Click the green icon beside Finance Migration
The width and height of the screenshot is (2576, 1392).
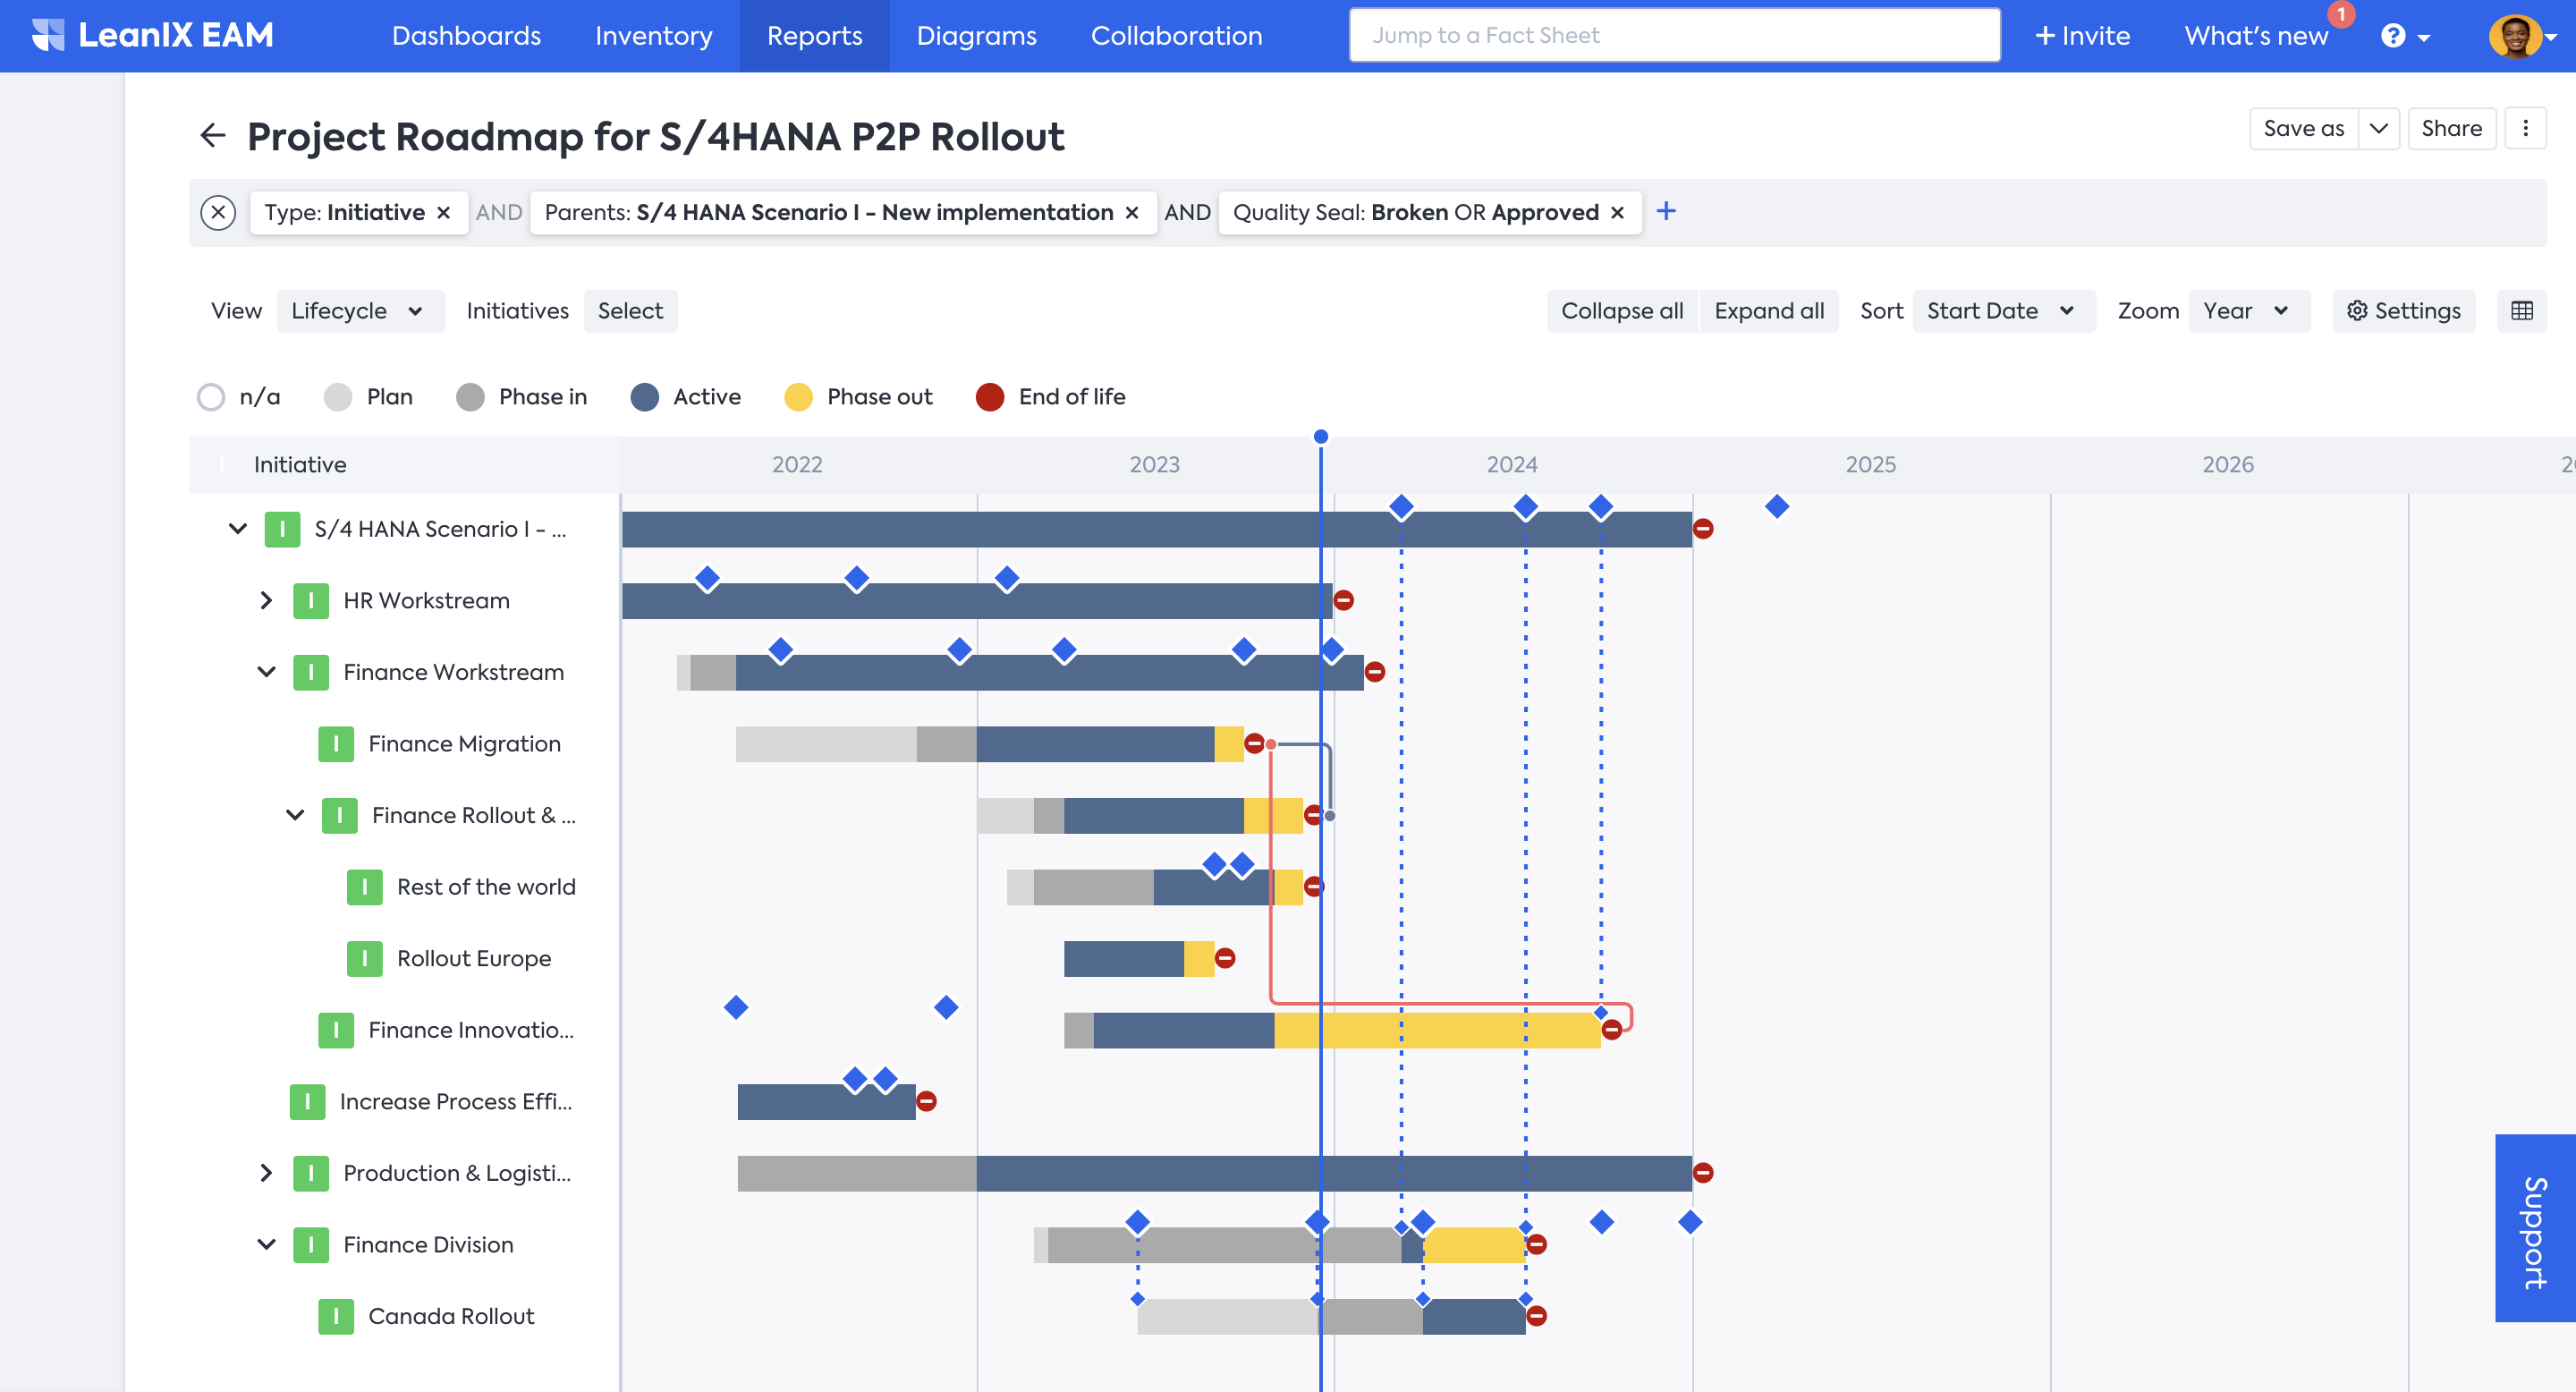point(336,744)
